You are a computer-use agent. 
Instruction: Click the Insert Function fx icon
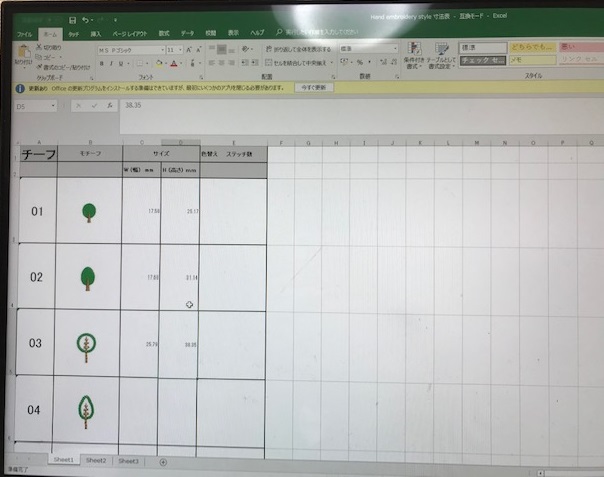pyautogui.click(x=110, y=105)
